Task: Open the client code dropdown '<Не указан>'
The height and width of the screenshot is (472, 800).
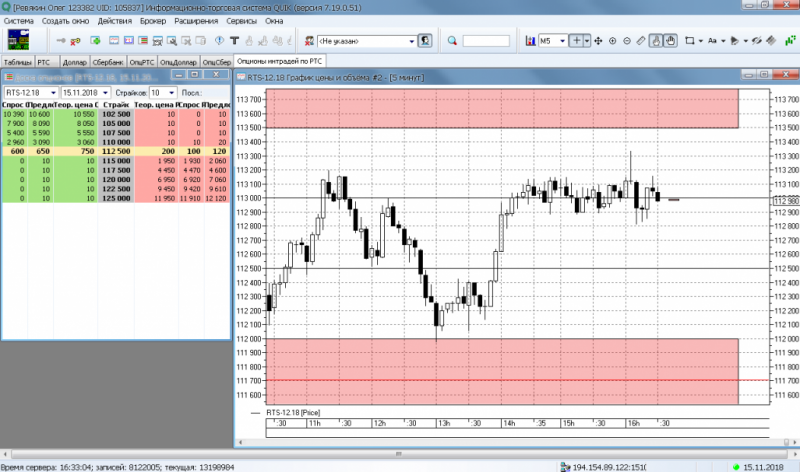Action: pyautogui.click(x=412, y=41)
